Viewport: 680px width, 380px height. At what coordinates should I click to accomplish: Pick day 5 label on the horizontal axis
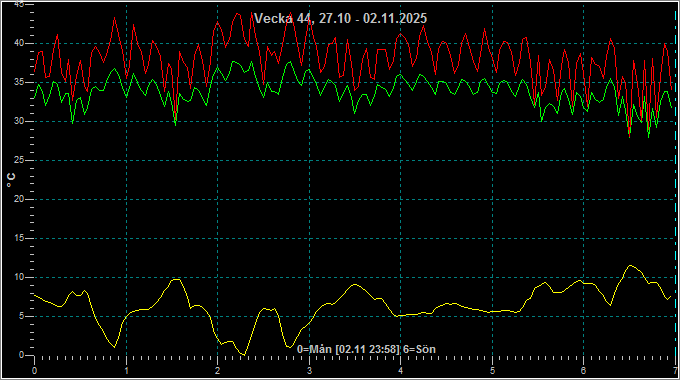click(492, 371)
